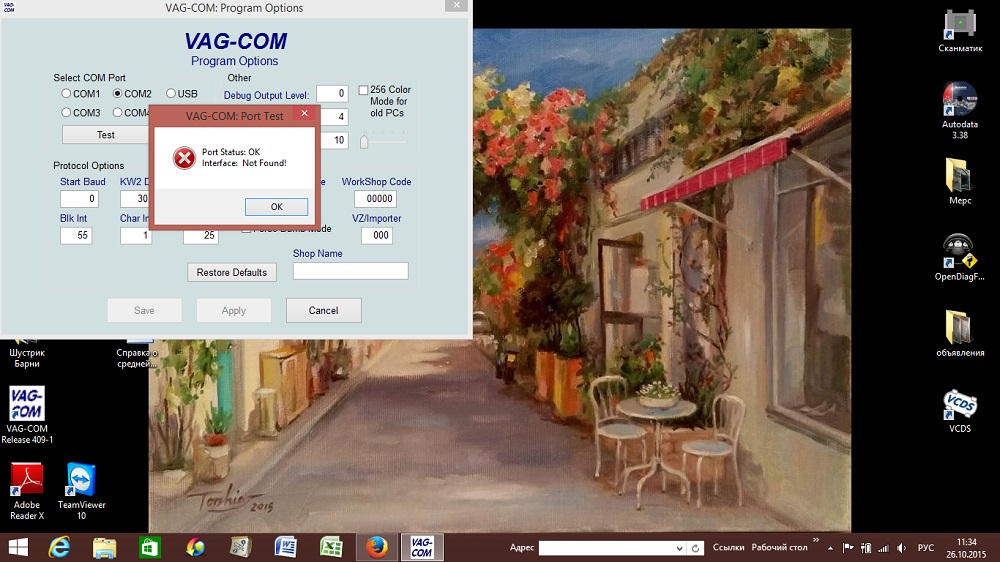1000x562 pixels.
Task: Select the COM4 port radio button
Action: [x=117, y=112]
